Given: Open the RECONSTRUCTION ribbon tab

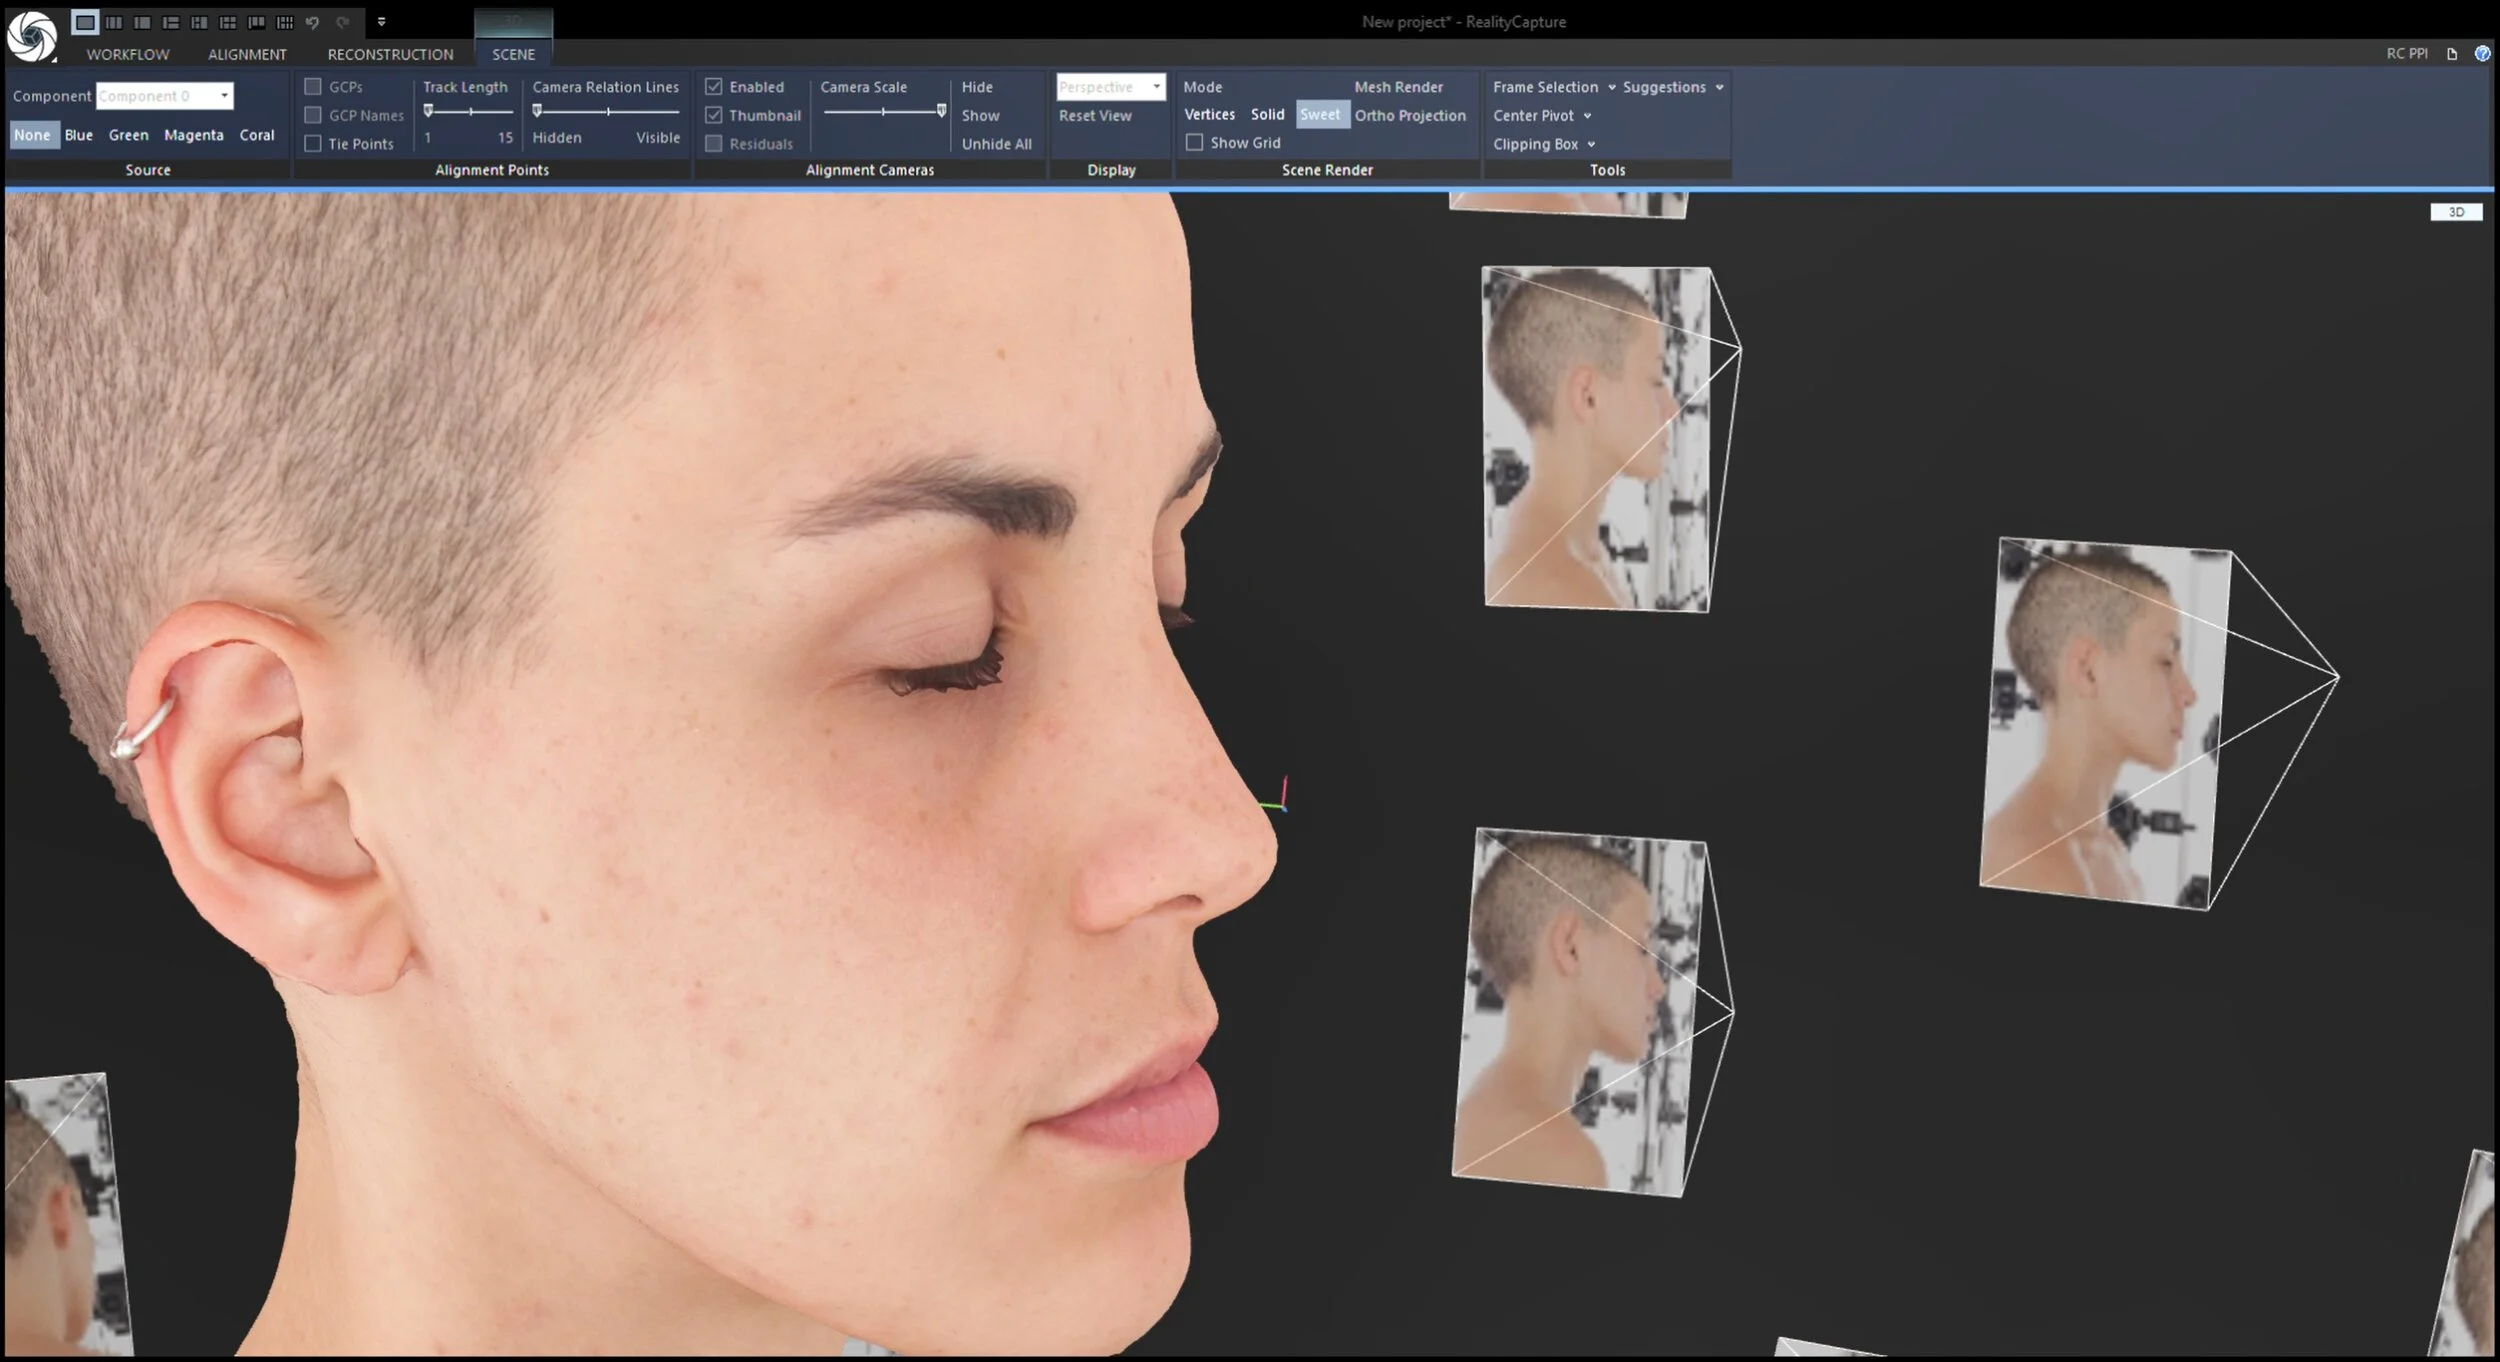Looking at the screenshot, I should (390, 54).
